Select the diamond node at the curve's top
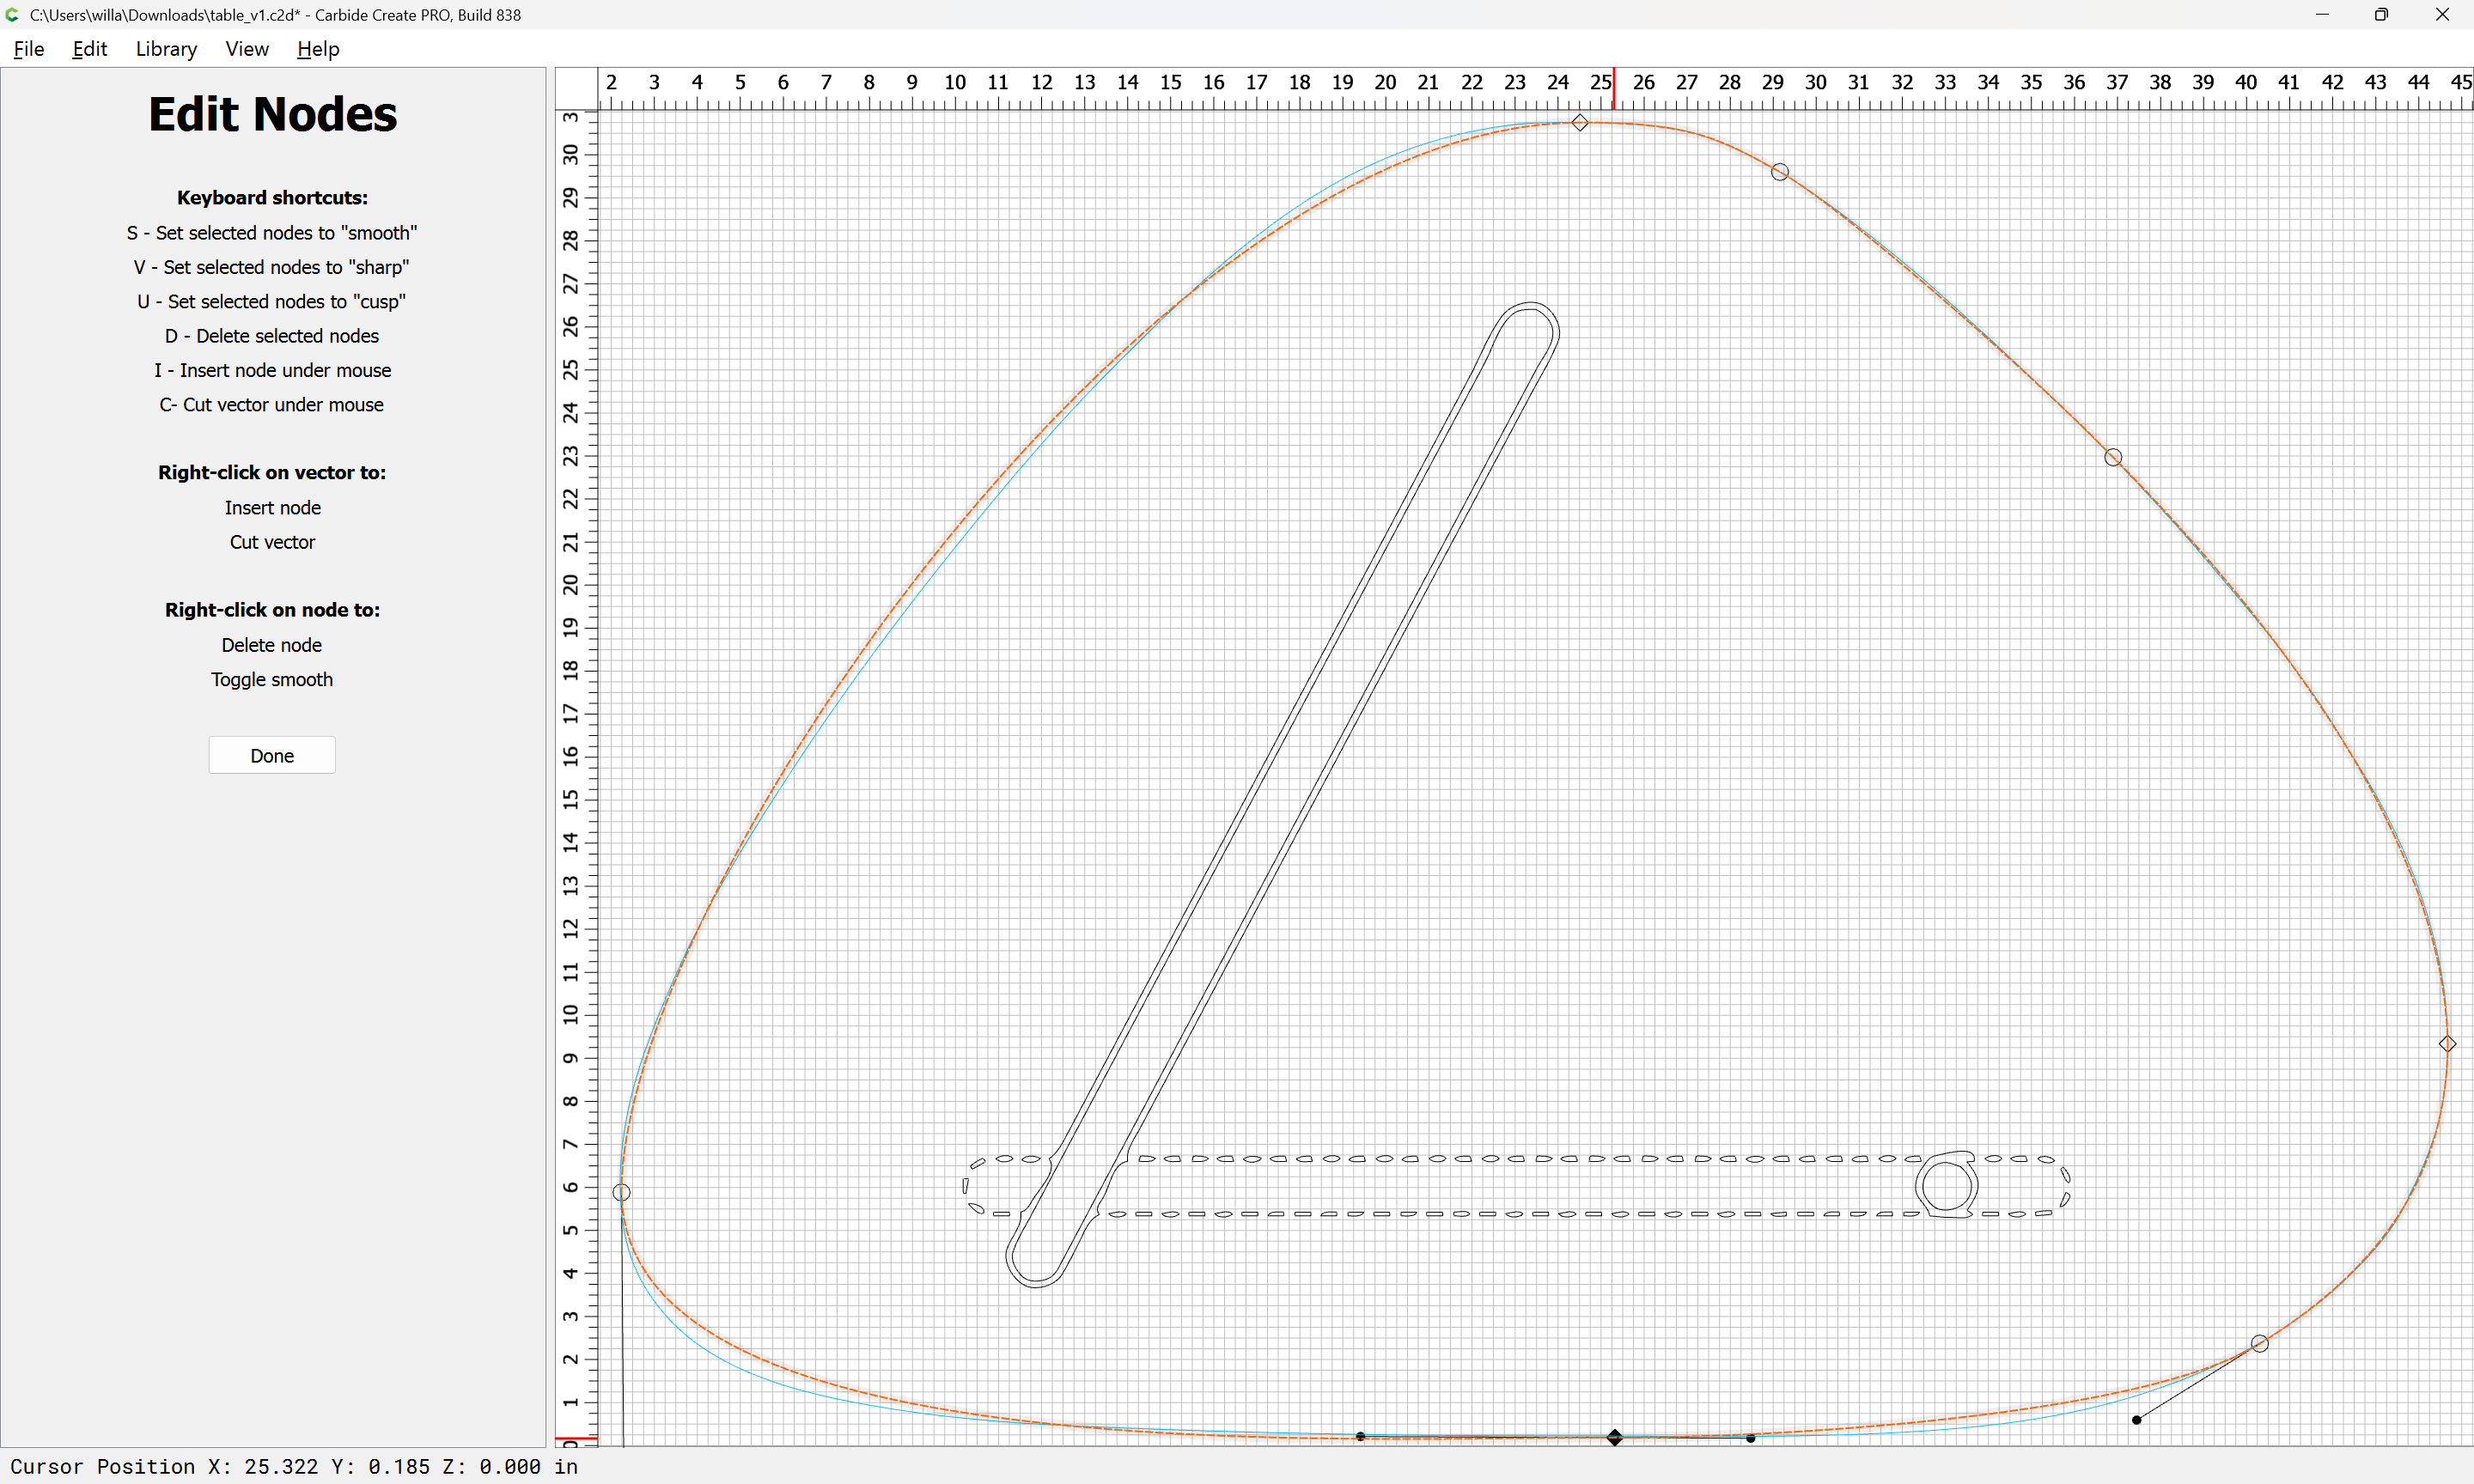This screenshot has width=2474, height=1484. [1580, 123]
